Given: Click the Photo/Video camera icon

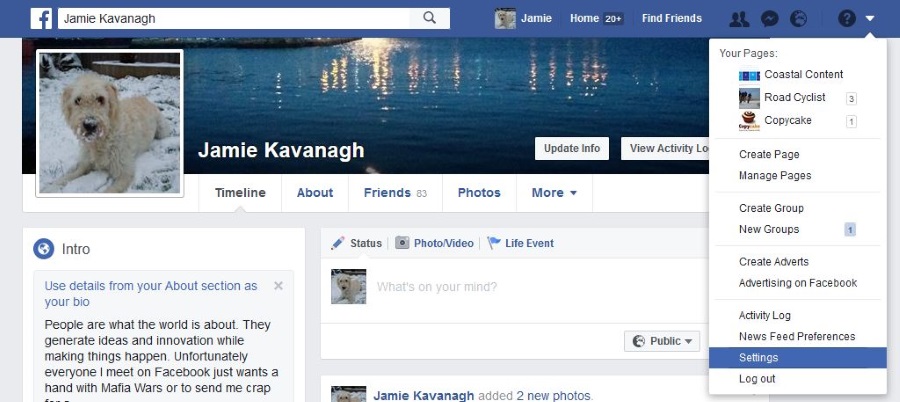Looking at the screenshot, I should click(402, 242).
